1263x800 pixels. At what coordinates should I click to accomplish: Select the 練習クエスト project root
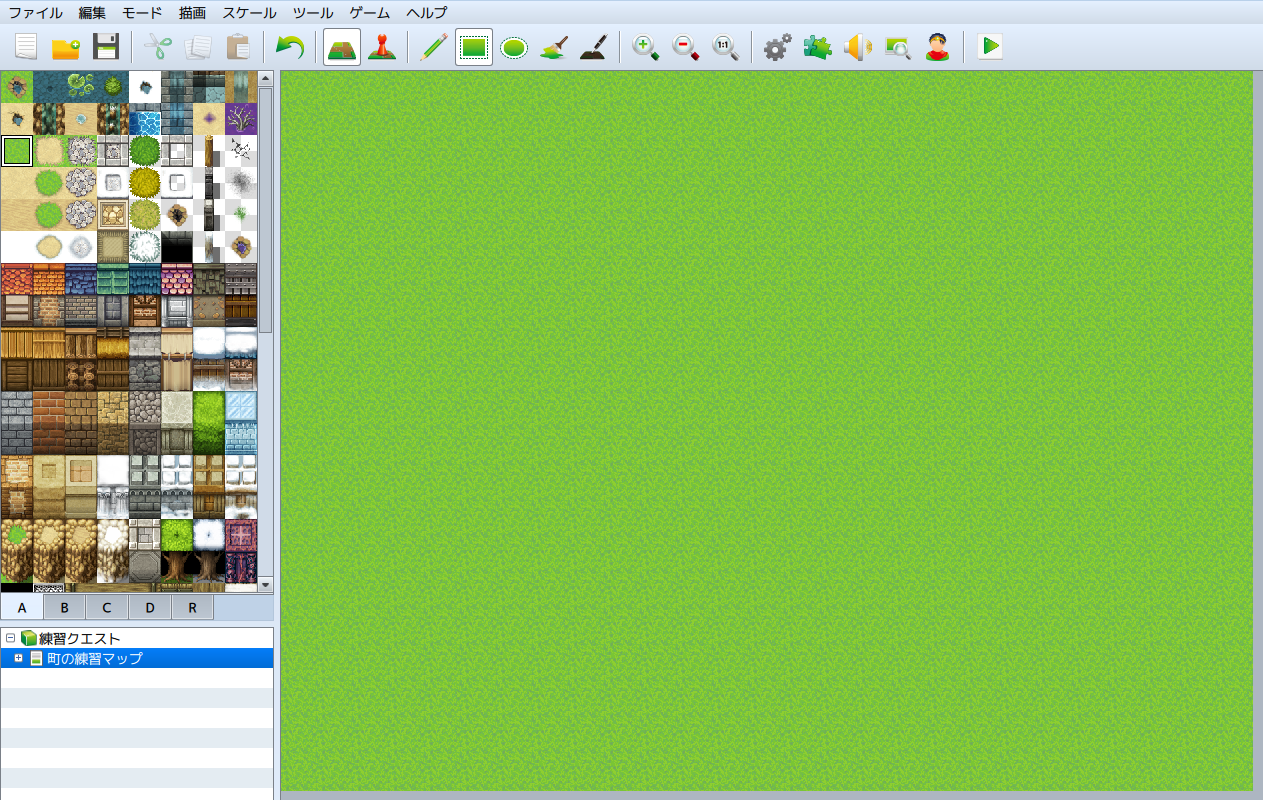click(x=80, y=638)
